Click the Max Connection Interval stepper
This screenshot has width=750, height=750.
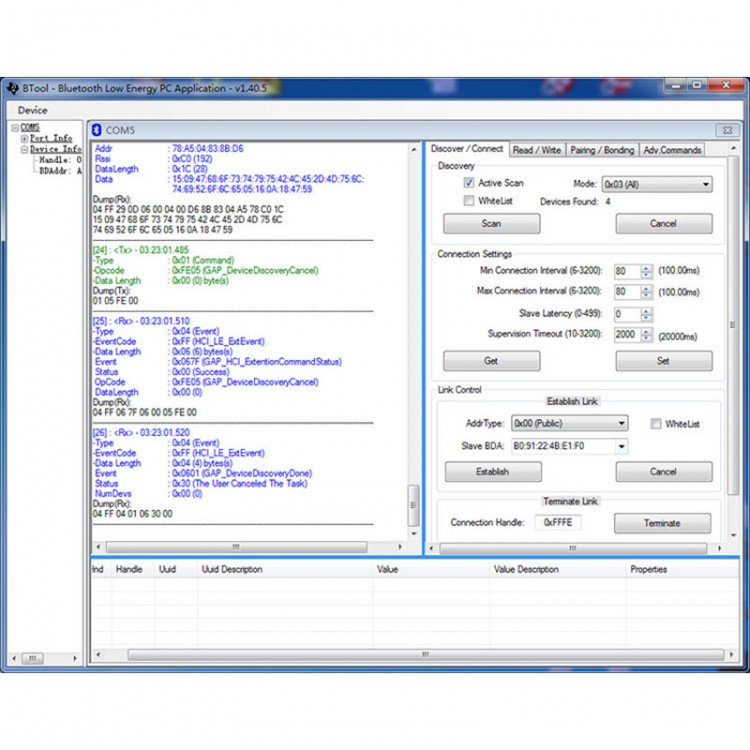pos(646,292)
